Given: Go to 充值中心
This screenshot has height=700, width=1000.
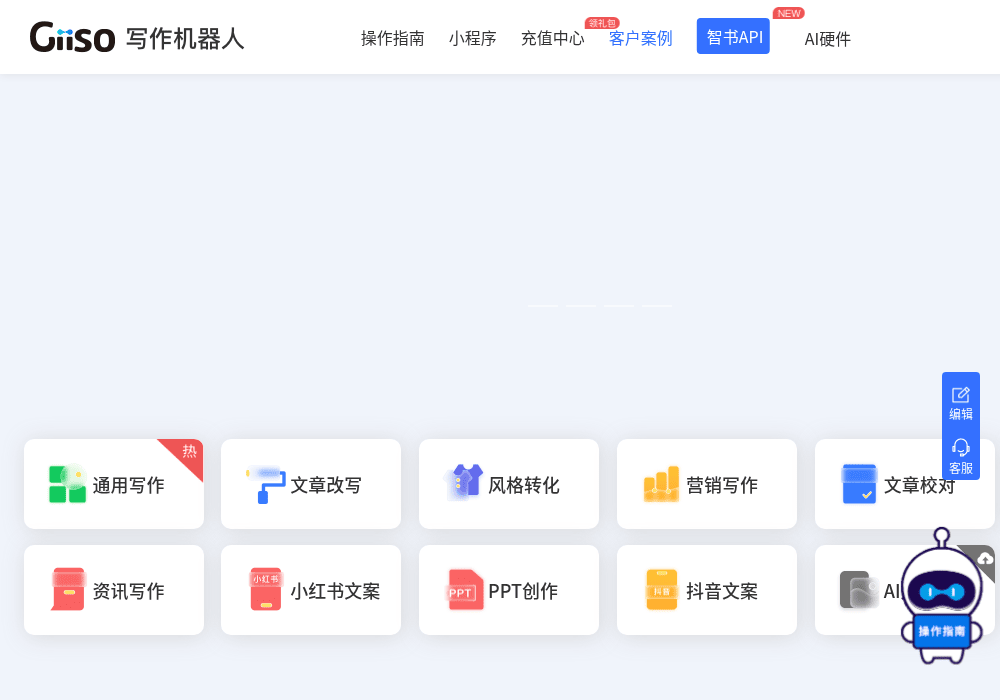Looking at the screenshot, I should click(x=552, y=38).
